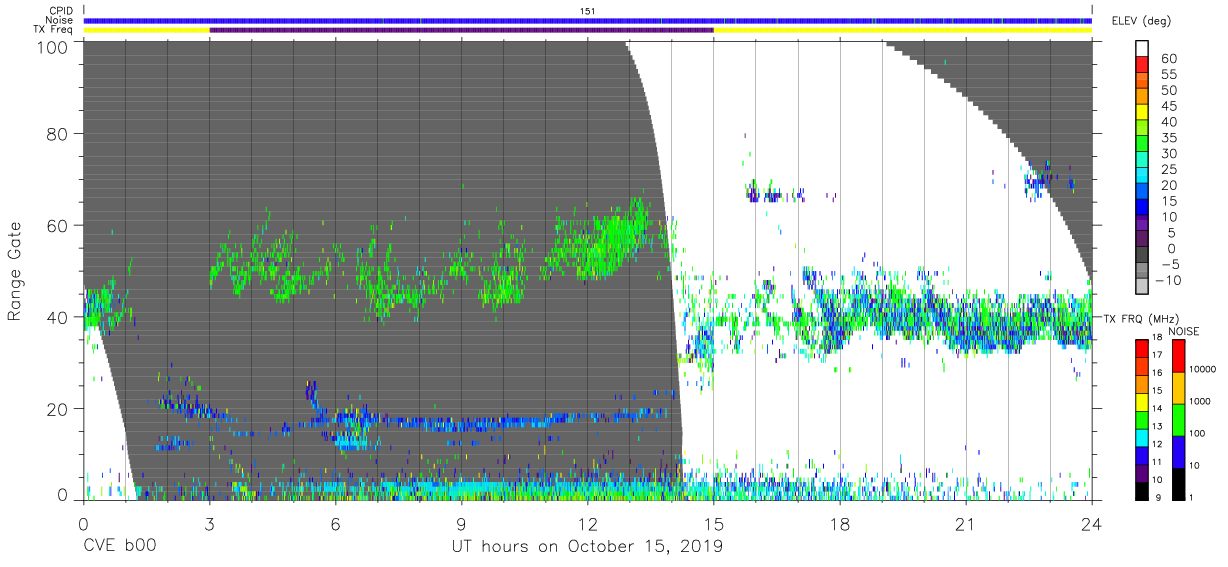The width and height of the screenshot is (1228, 567).
Task: Click the TX Freq label above the plot
Action: [53, 30]
